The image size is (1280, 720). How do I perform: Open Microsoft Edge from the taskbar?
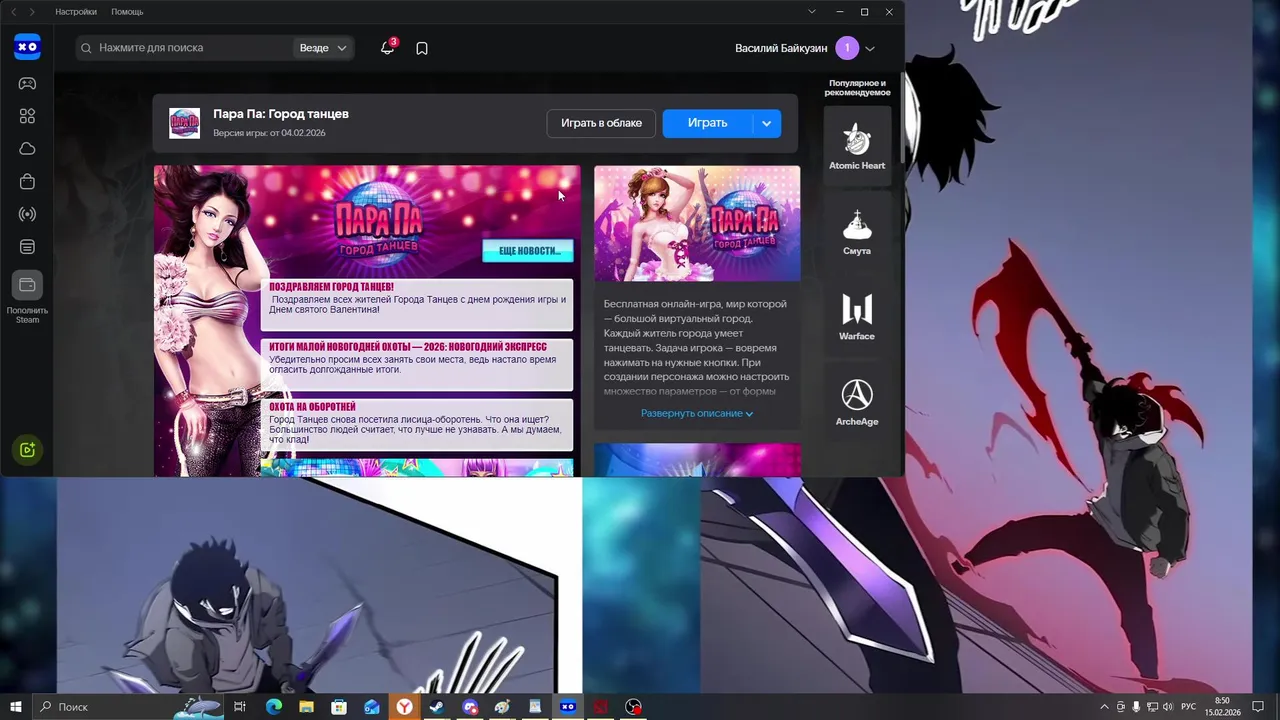pos(274,707)
